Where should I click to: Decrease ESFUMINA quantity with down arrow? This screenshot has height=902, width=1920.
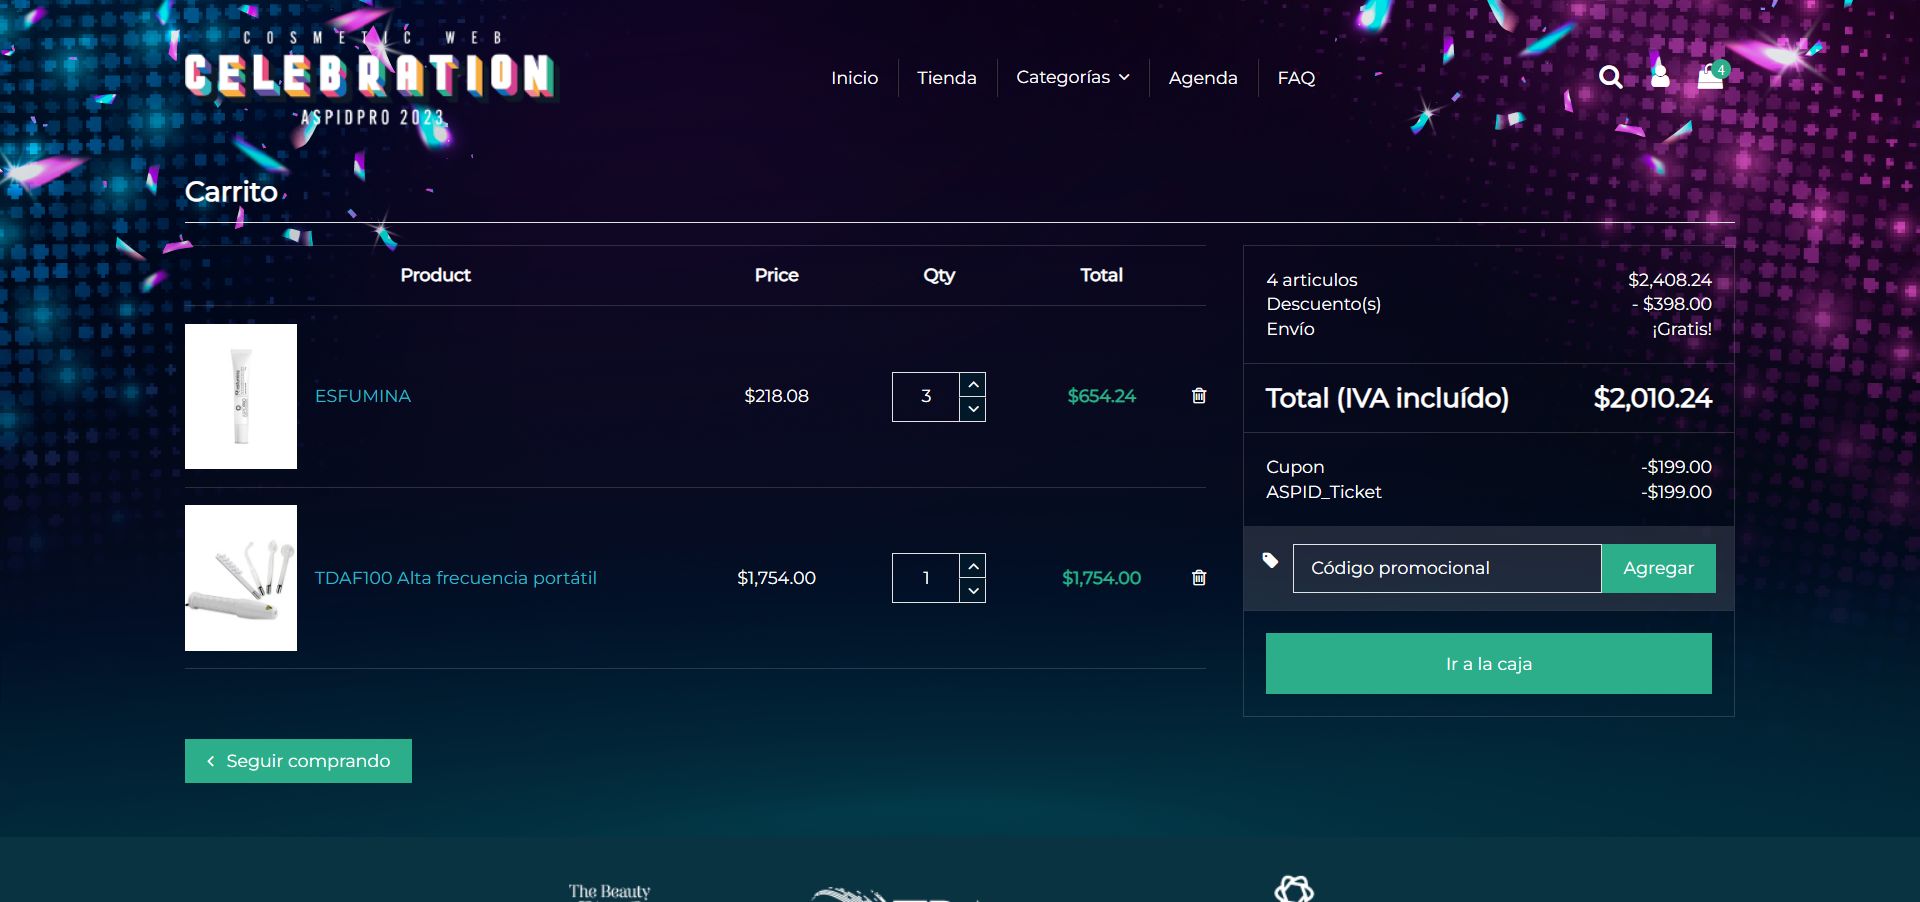click(x=973, y=409)
